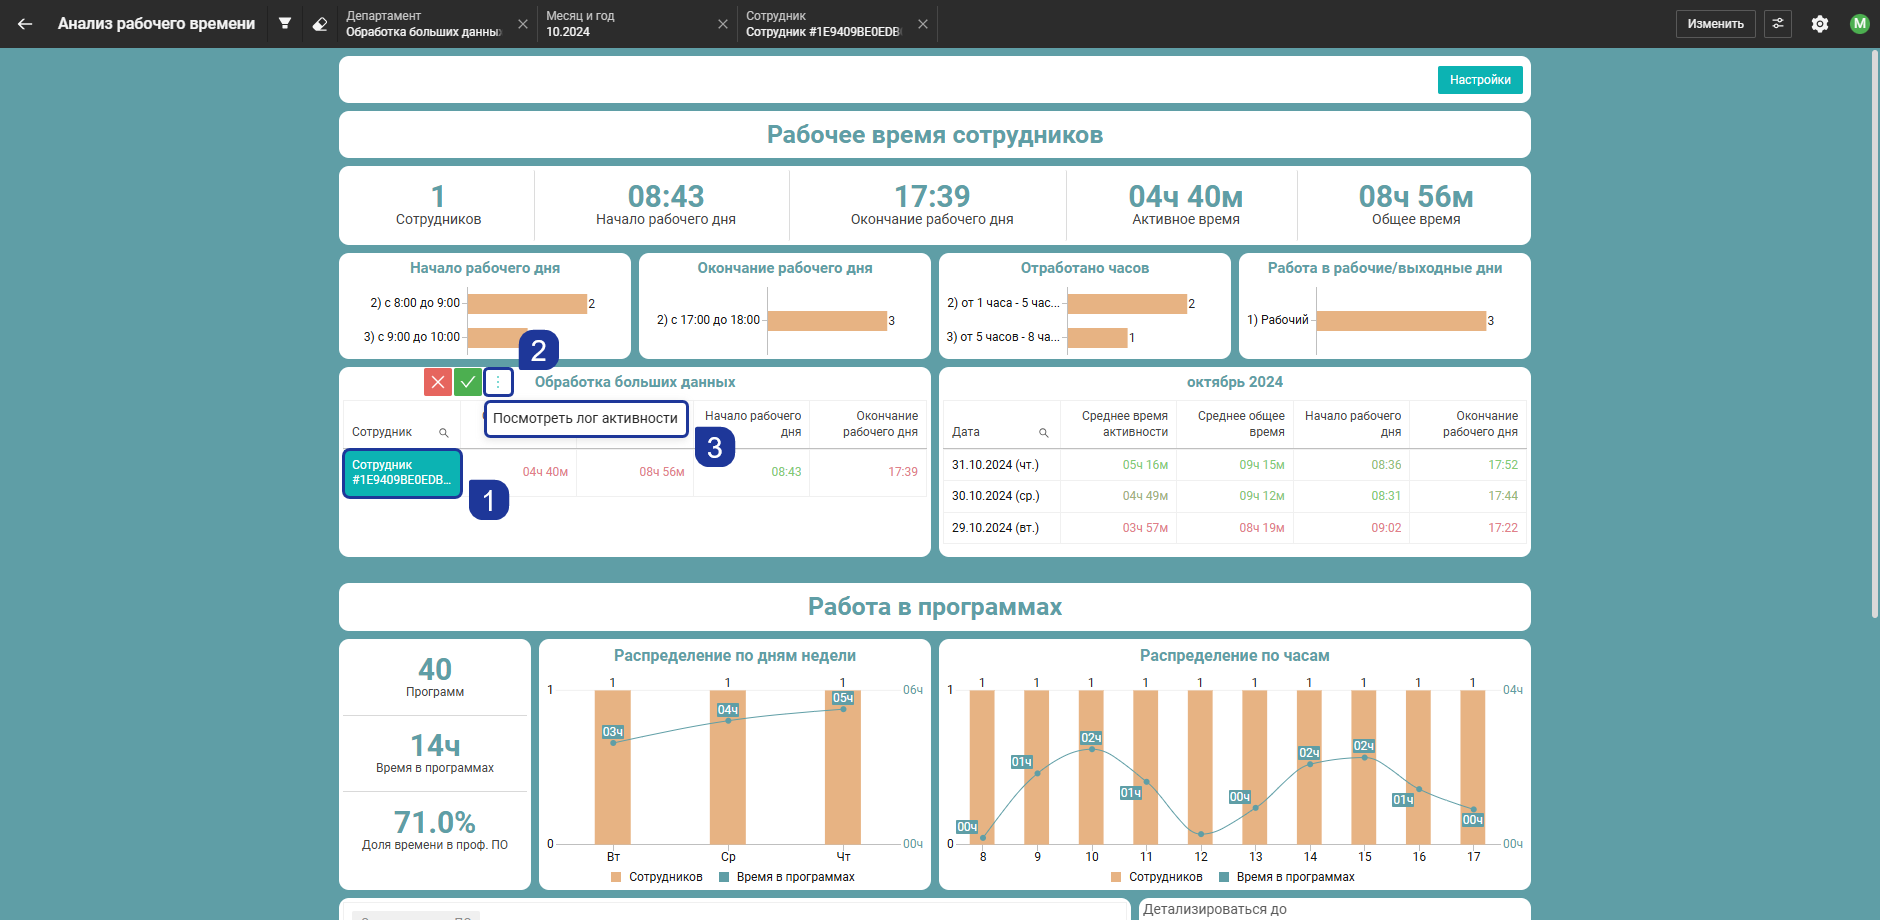Choose Посмотреть лог активности
1880x920 pixels.
[x=586, y=419]
